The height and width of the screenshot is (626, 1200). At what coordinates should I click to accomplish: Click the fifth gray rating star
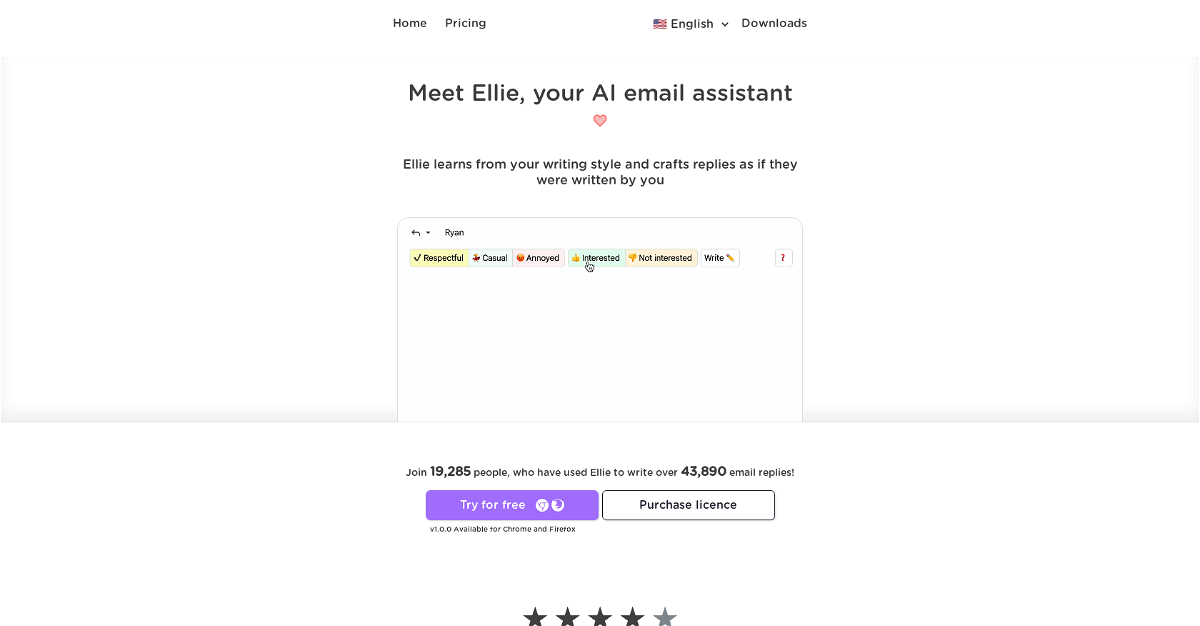(665, 617)
